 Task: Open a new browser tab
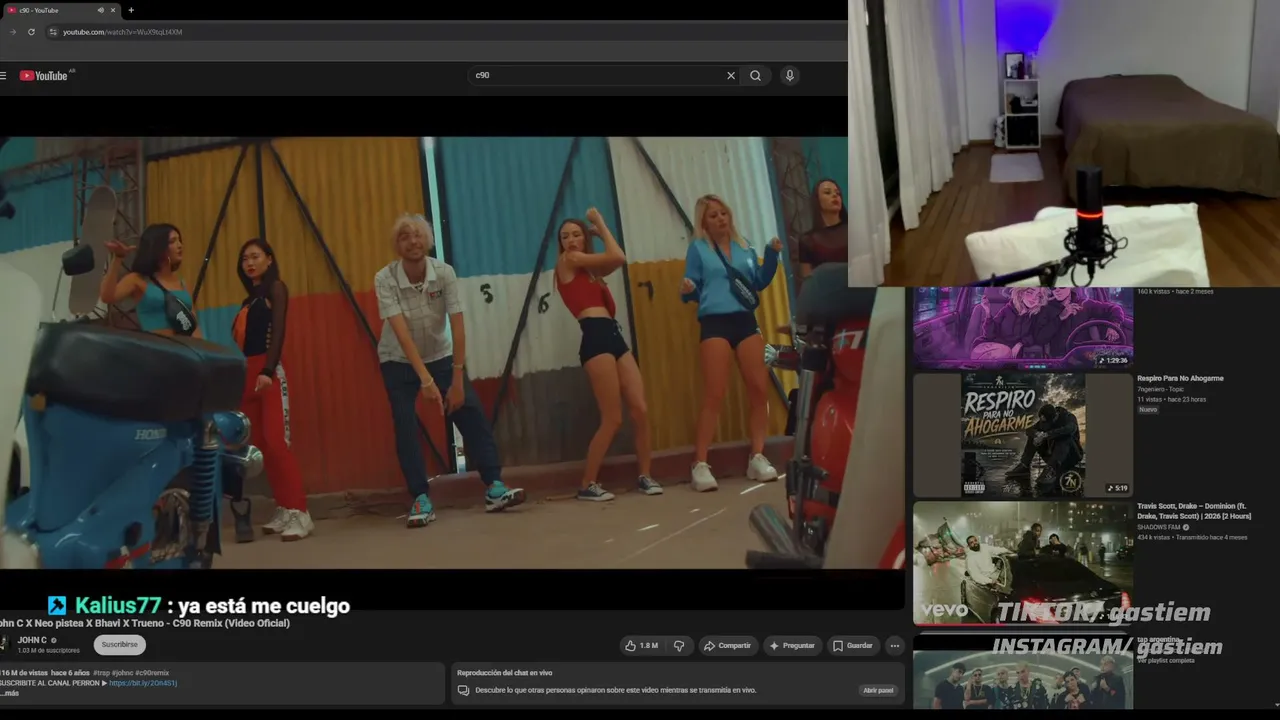click(x=131, y=10)
